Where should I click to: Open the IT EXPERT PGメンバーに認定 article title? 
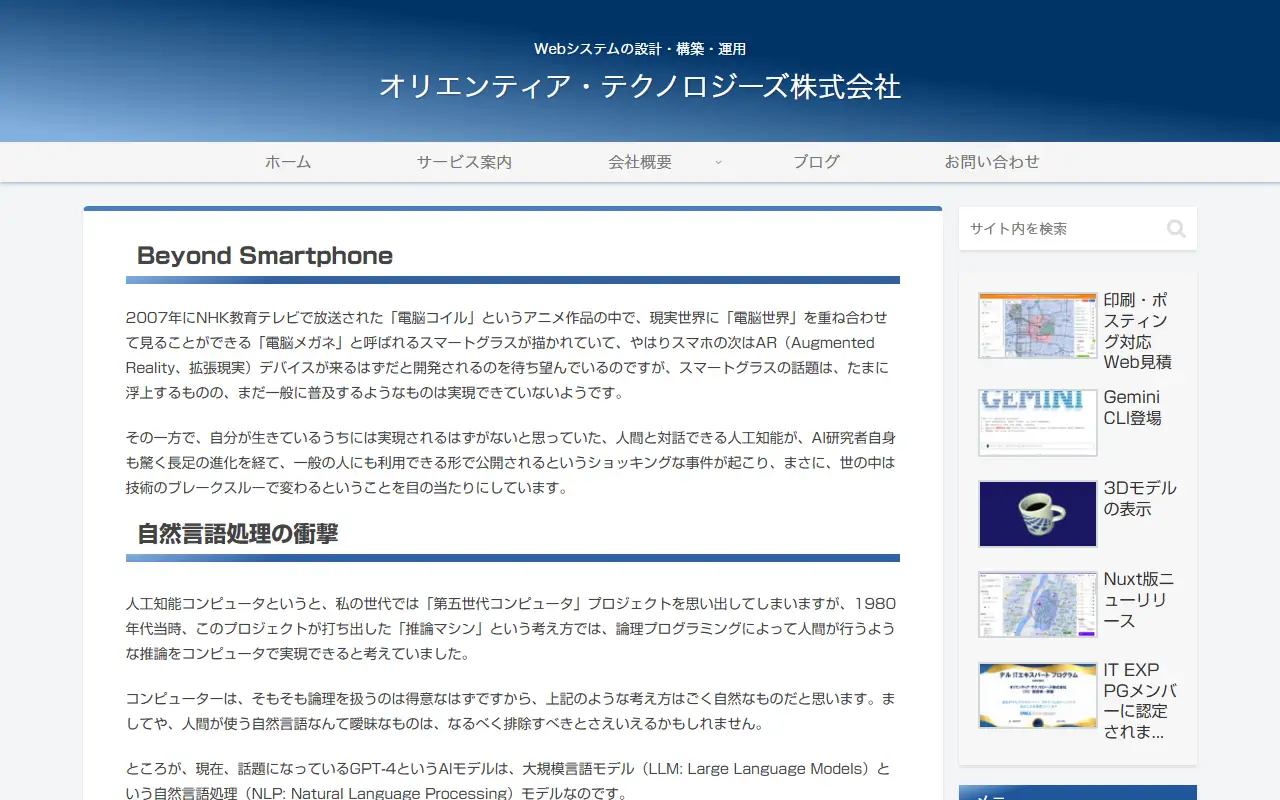coord(1140,701)
